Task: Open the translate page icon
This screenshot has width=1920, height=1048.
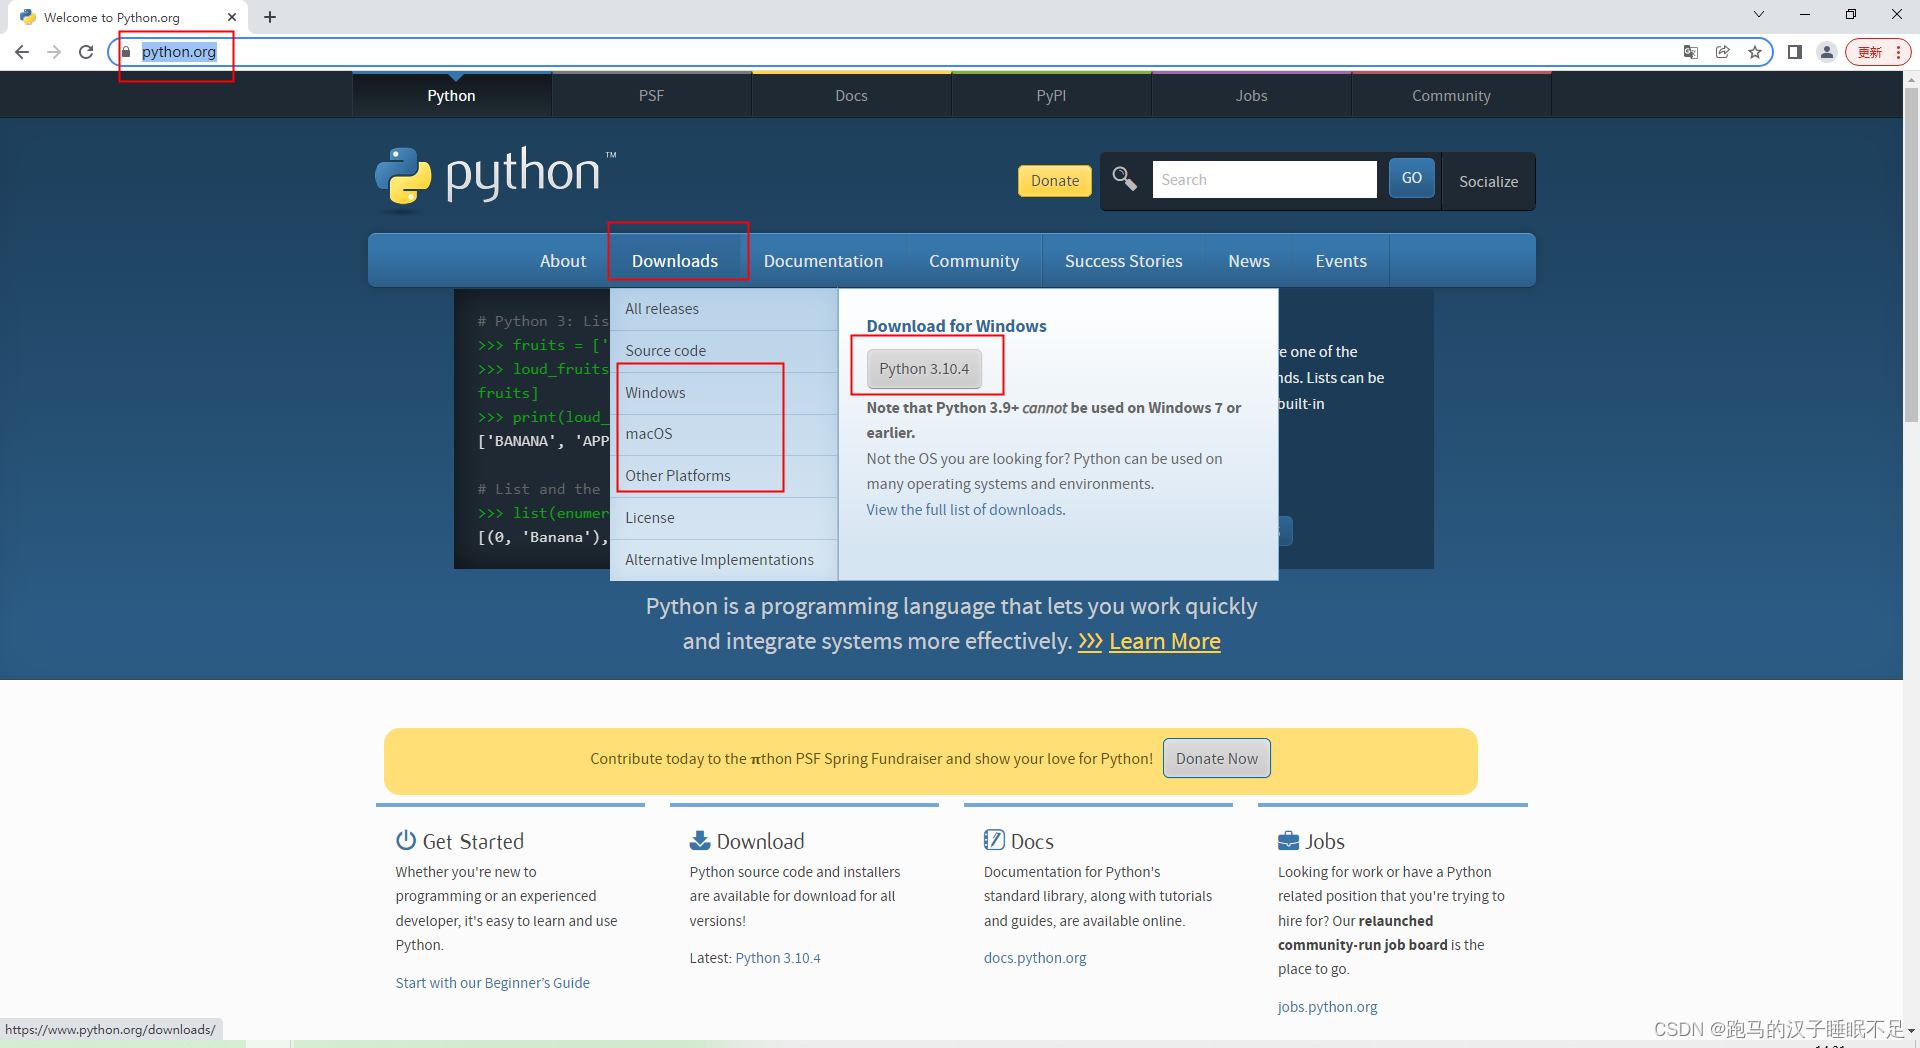Action: (1691, 52)
